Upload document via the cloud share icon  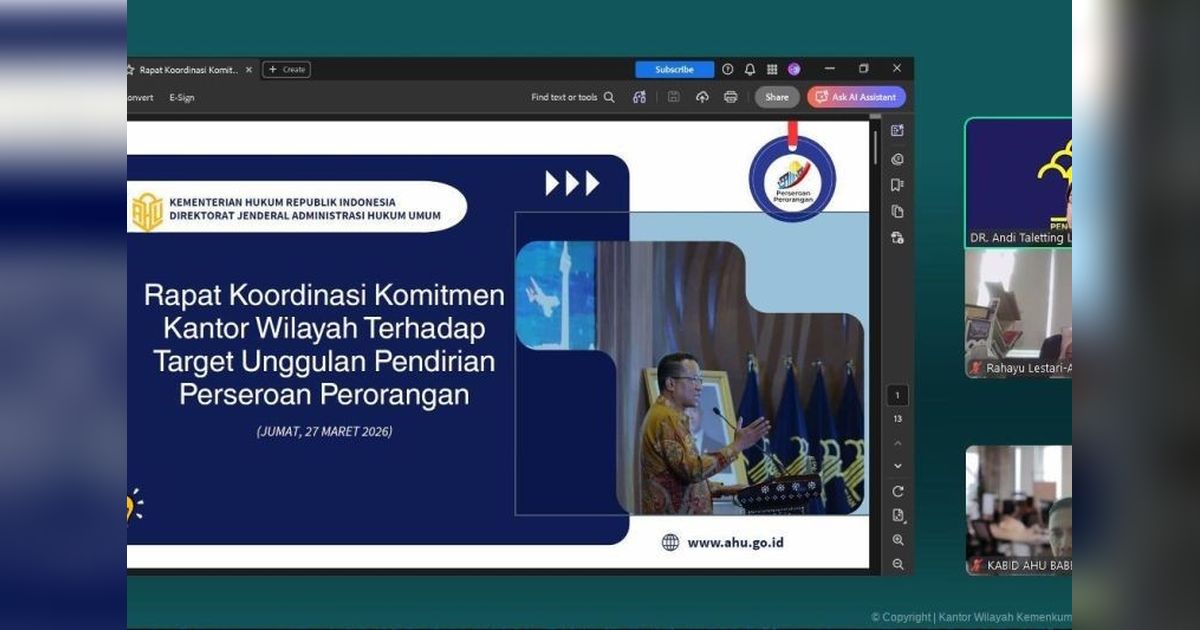(702, 97)
